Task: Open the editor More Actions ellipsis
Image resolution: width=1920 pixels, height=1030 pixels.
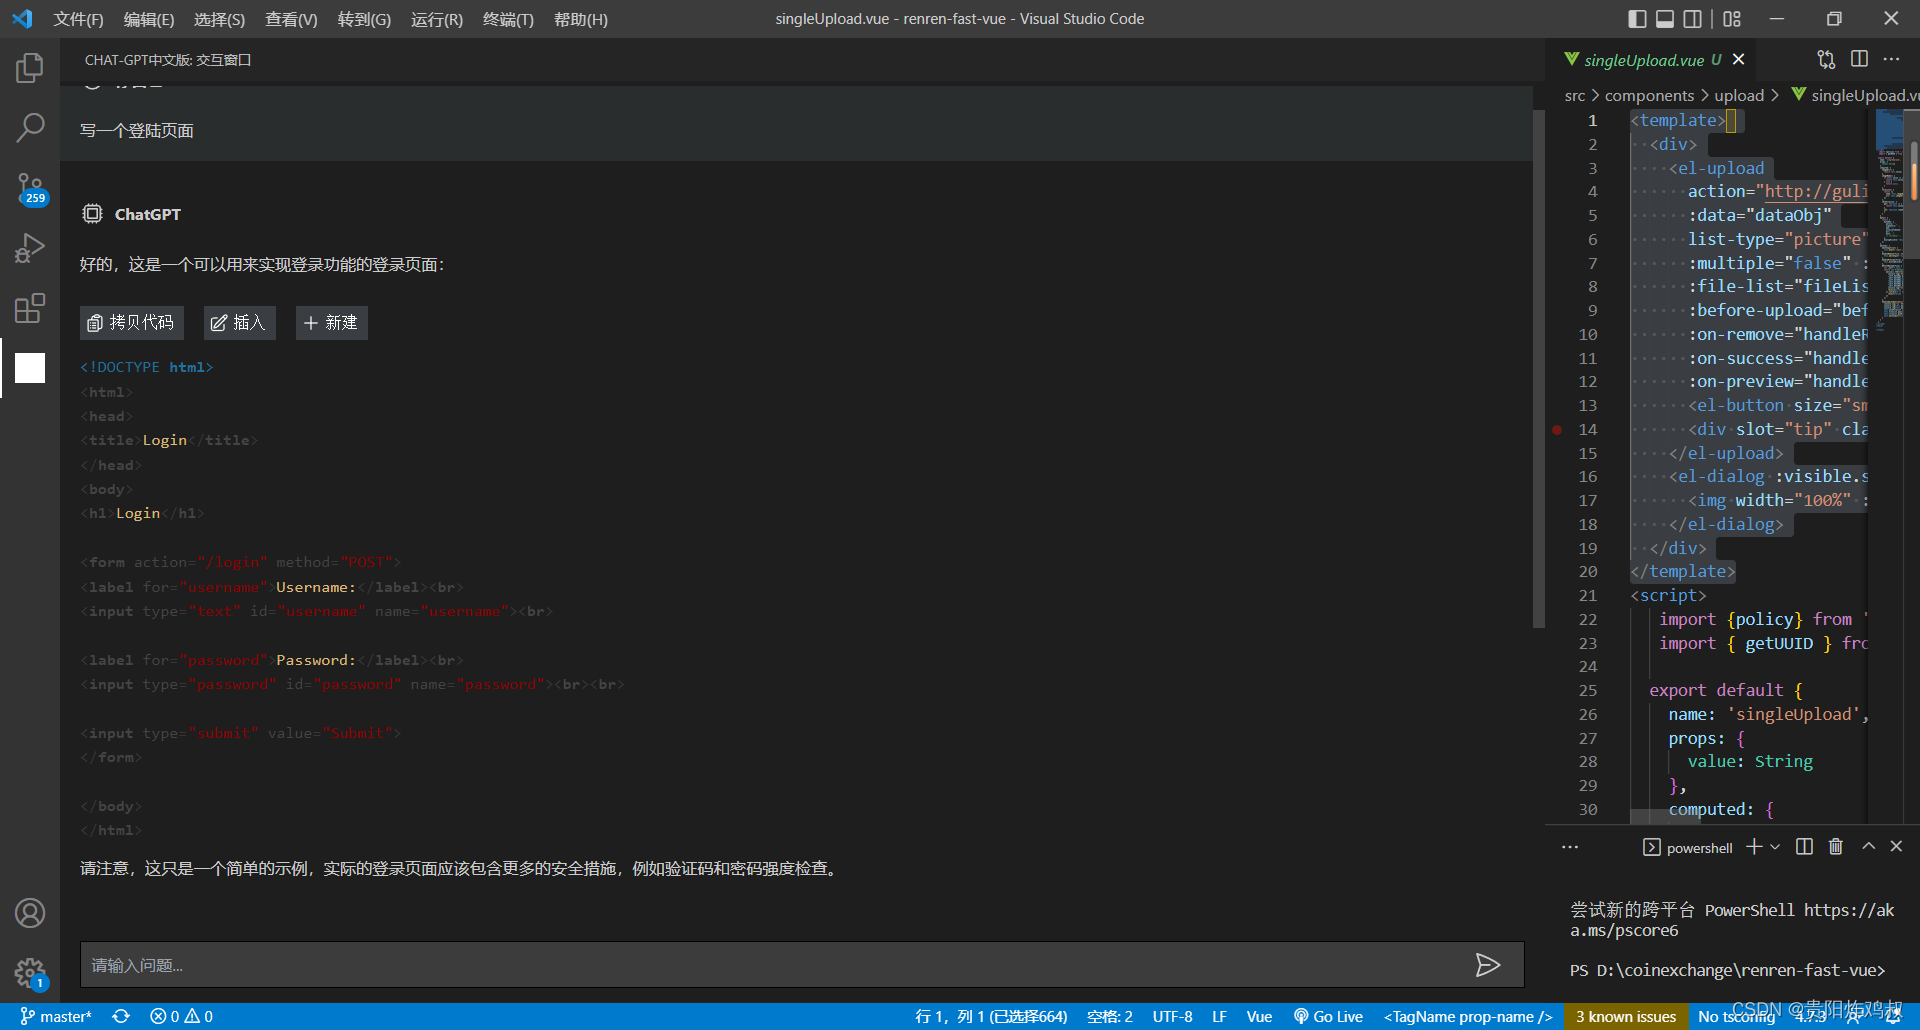Action: 1891,59
